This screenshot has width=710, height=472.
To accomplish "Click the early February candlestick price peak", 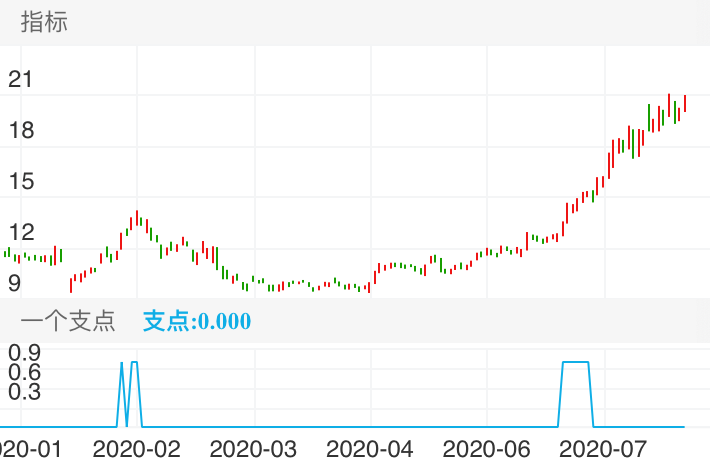I will (137, 218).
